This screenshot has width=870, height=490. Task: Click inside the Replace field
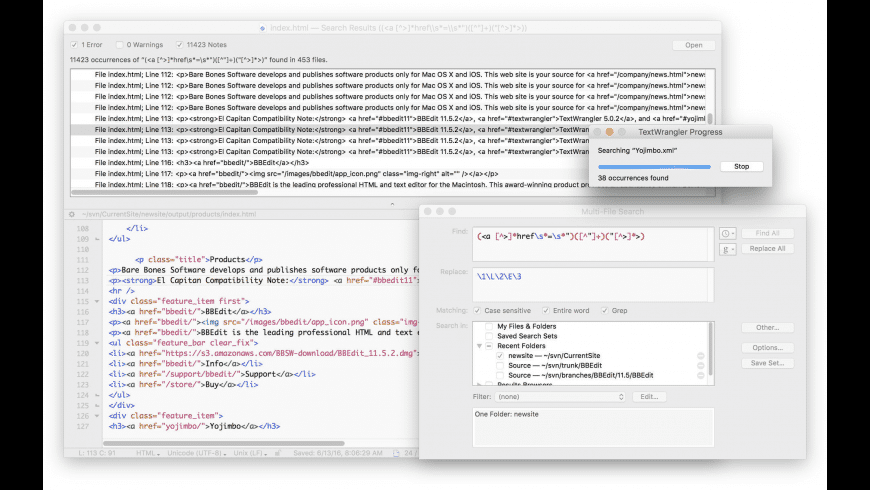click(593, 285)
